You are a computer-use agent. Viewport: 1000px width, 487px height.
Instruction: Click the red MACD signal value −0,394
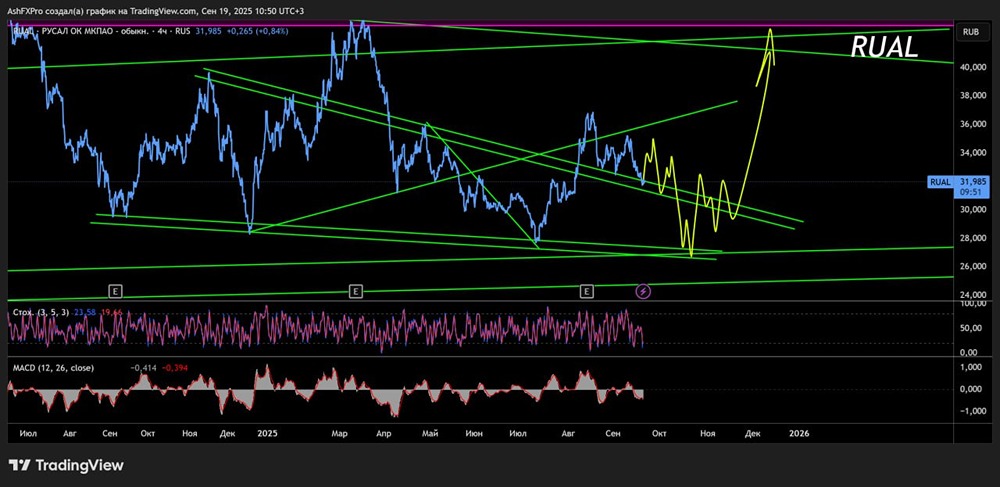174,368
